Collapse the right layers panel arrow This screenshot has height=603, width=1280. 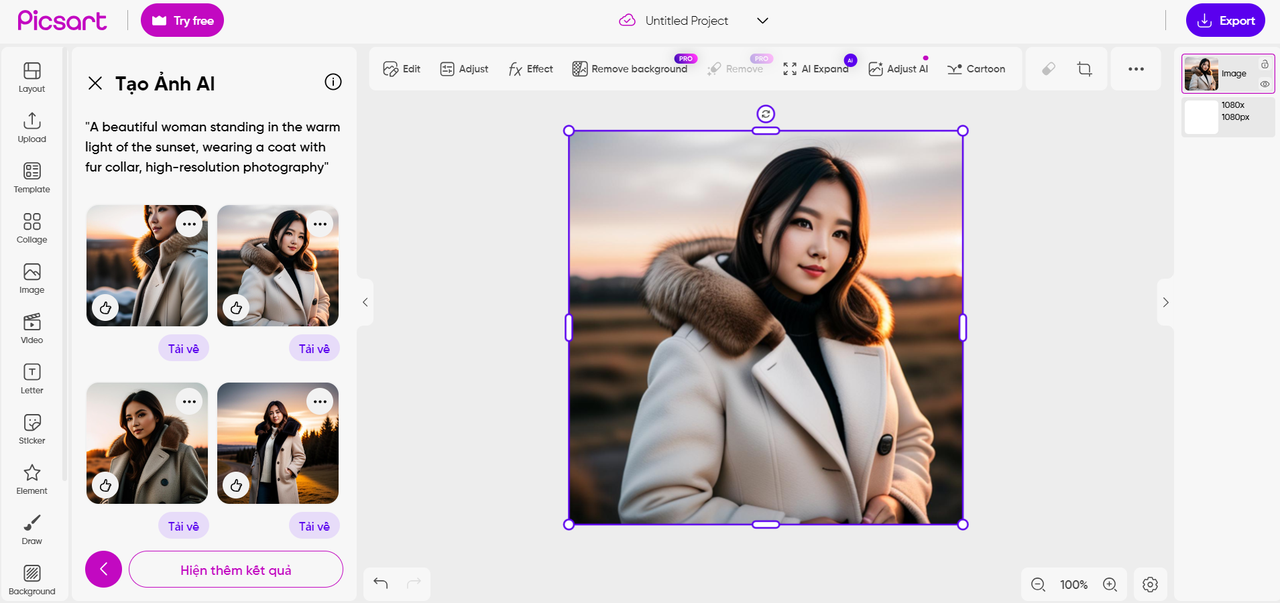point(1165,302)
